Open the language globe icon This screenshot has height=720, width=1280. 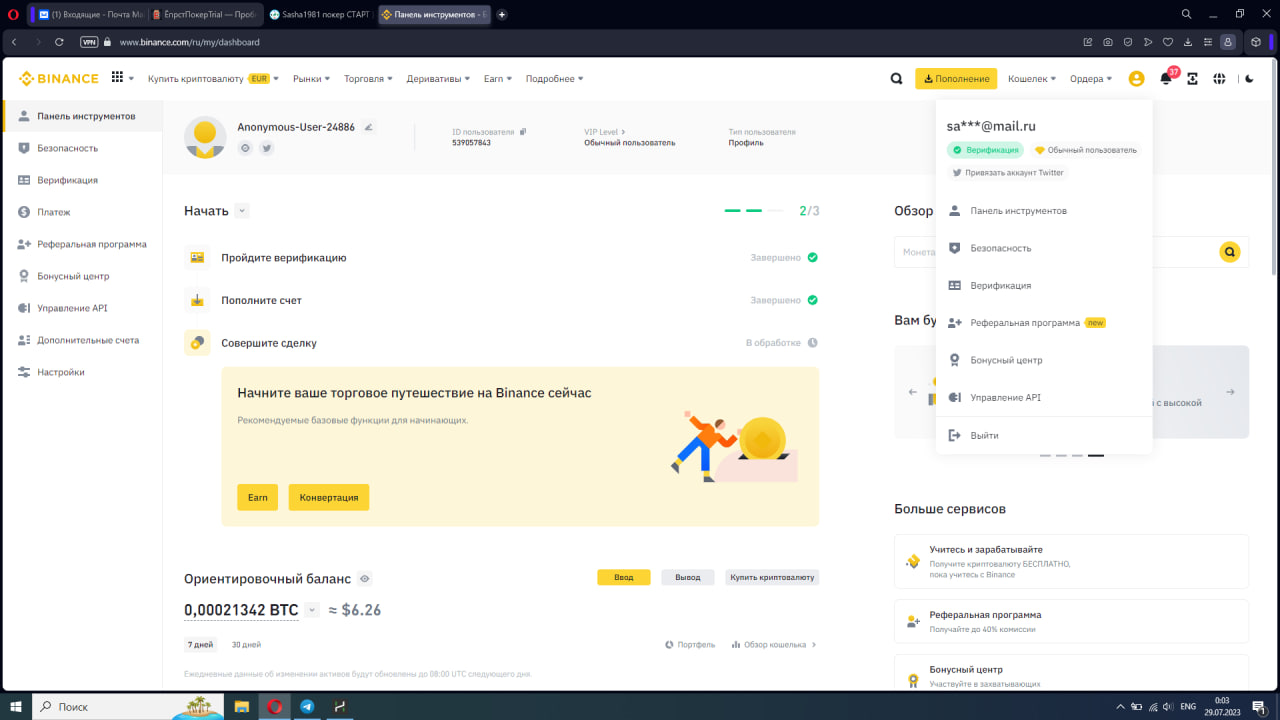click(x=1219, y=79)
